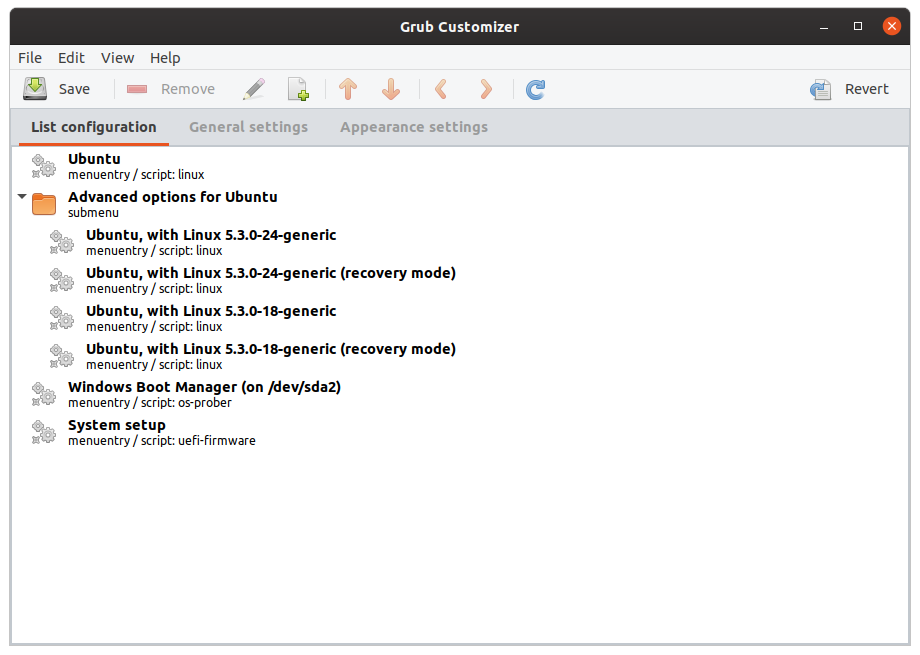Click the Save button label
920x655 pixels.
click(75, 89)
